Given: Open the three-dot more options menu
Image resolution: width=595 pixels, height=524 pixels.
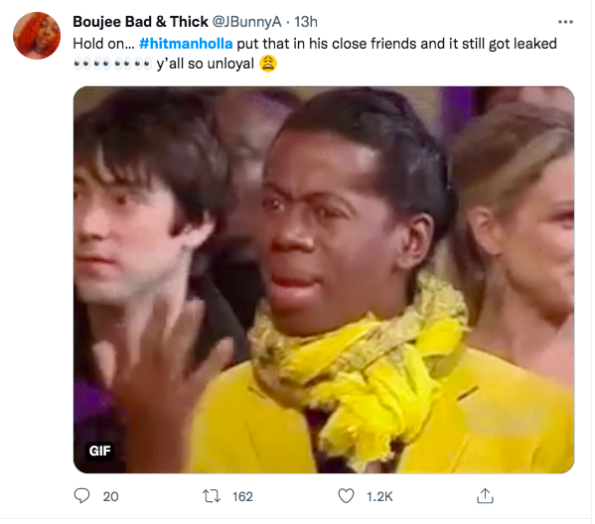Looking at the screenshot, I should coord(565,22).
